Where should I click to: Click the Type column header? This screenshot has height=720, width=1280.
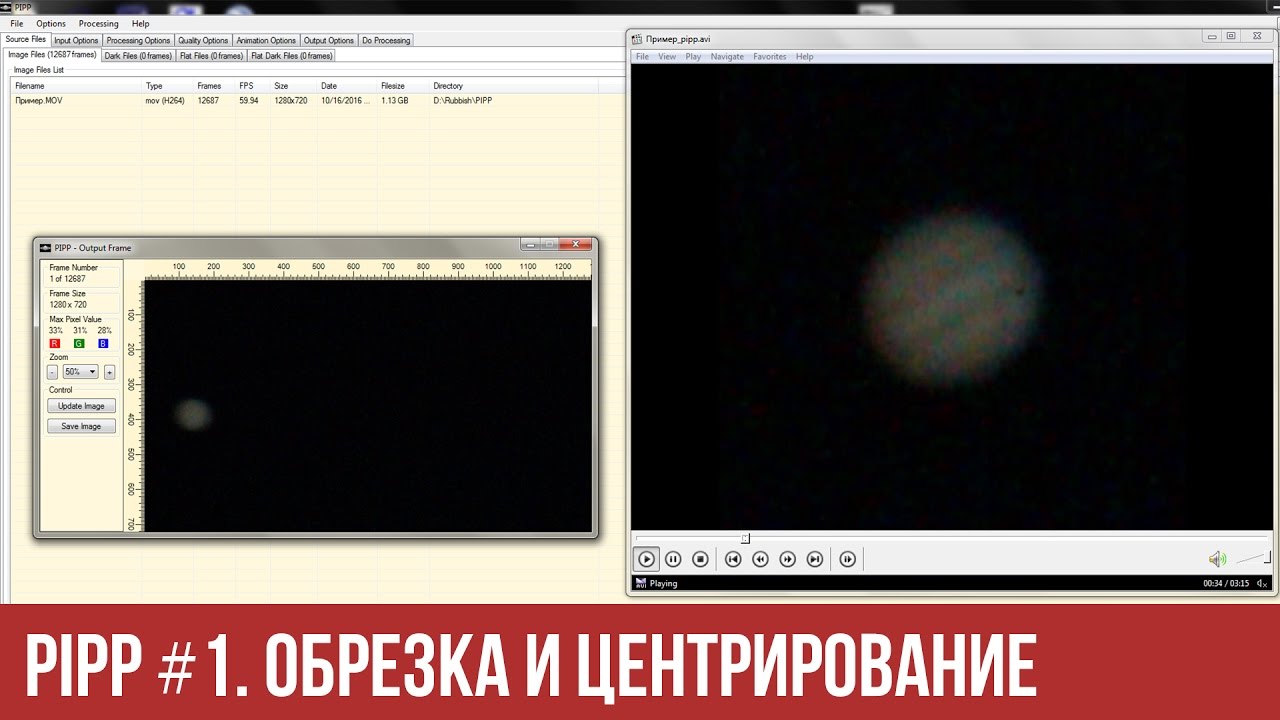(168, 86)
